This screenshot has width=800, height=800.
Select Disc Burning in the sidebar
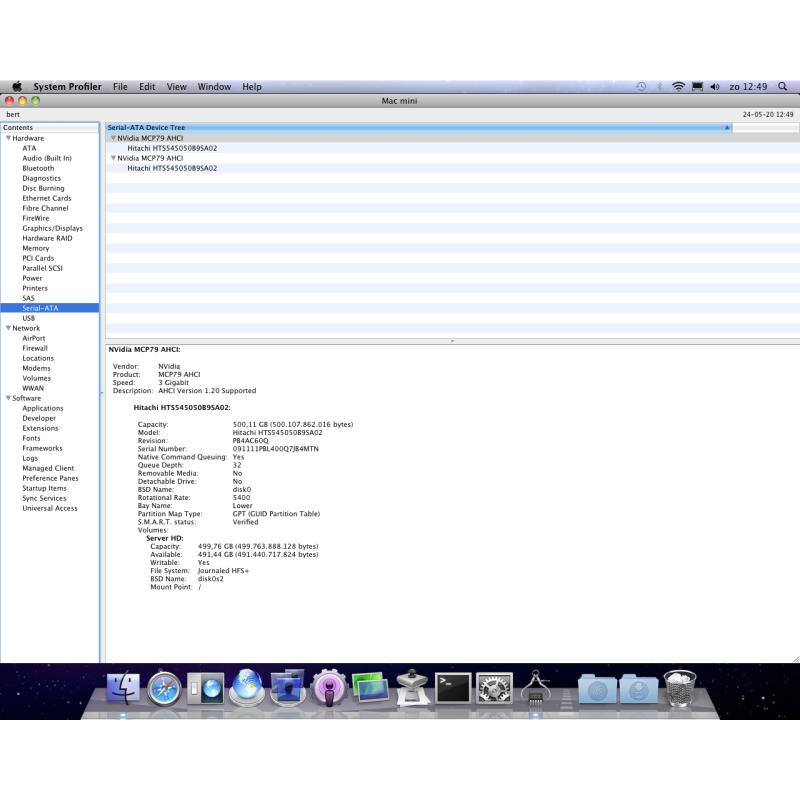(x=43, y=188)
